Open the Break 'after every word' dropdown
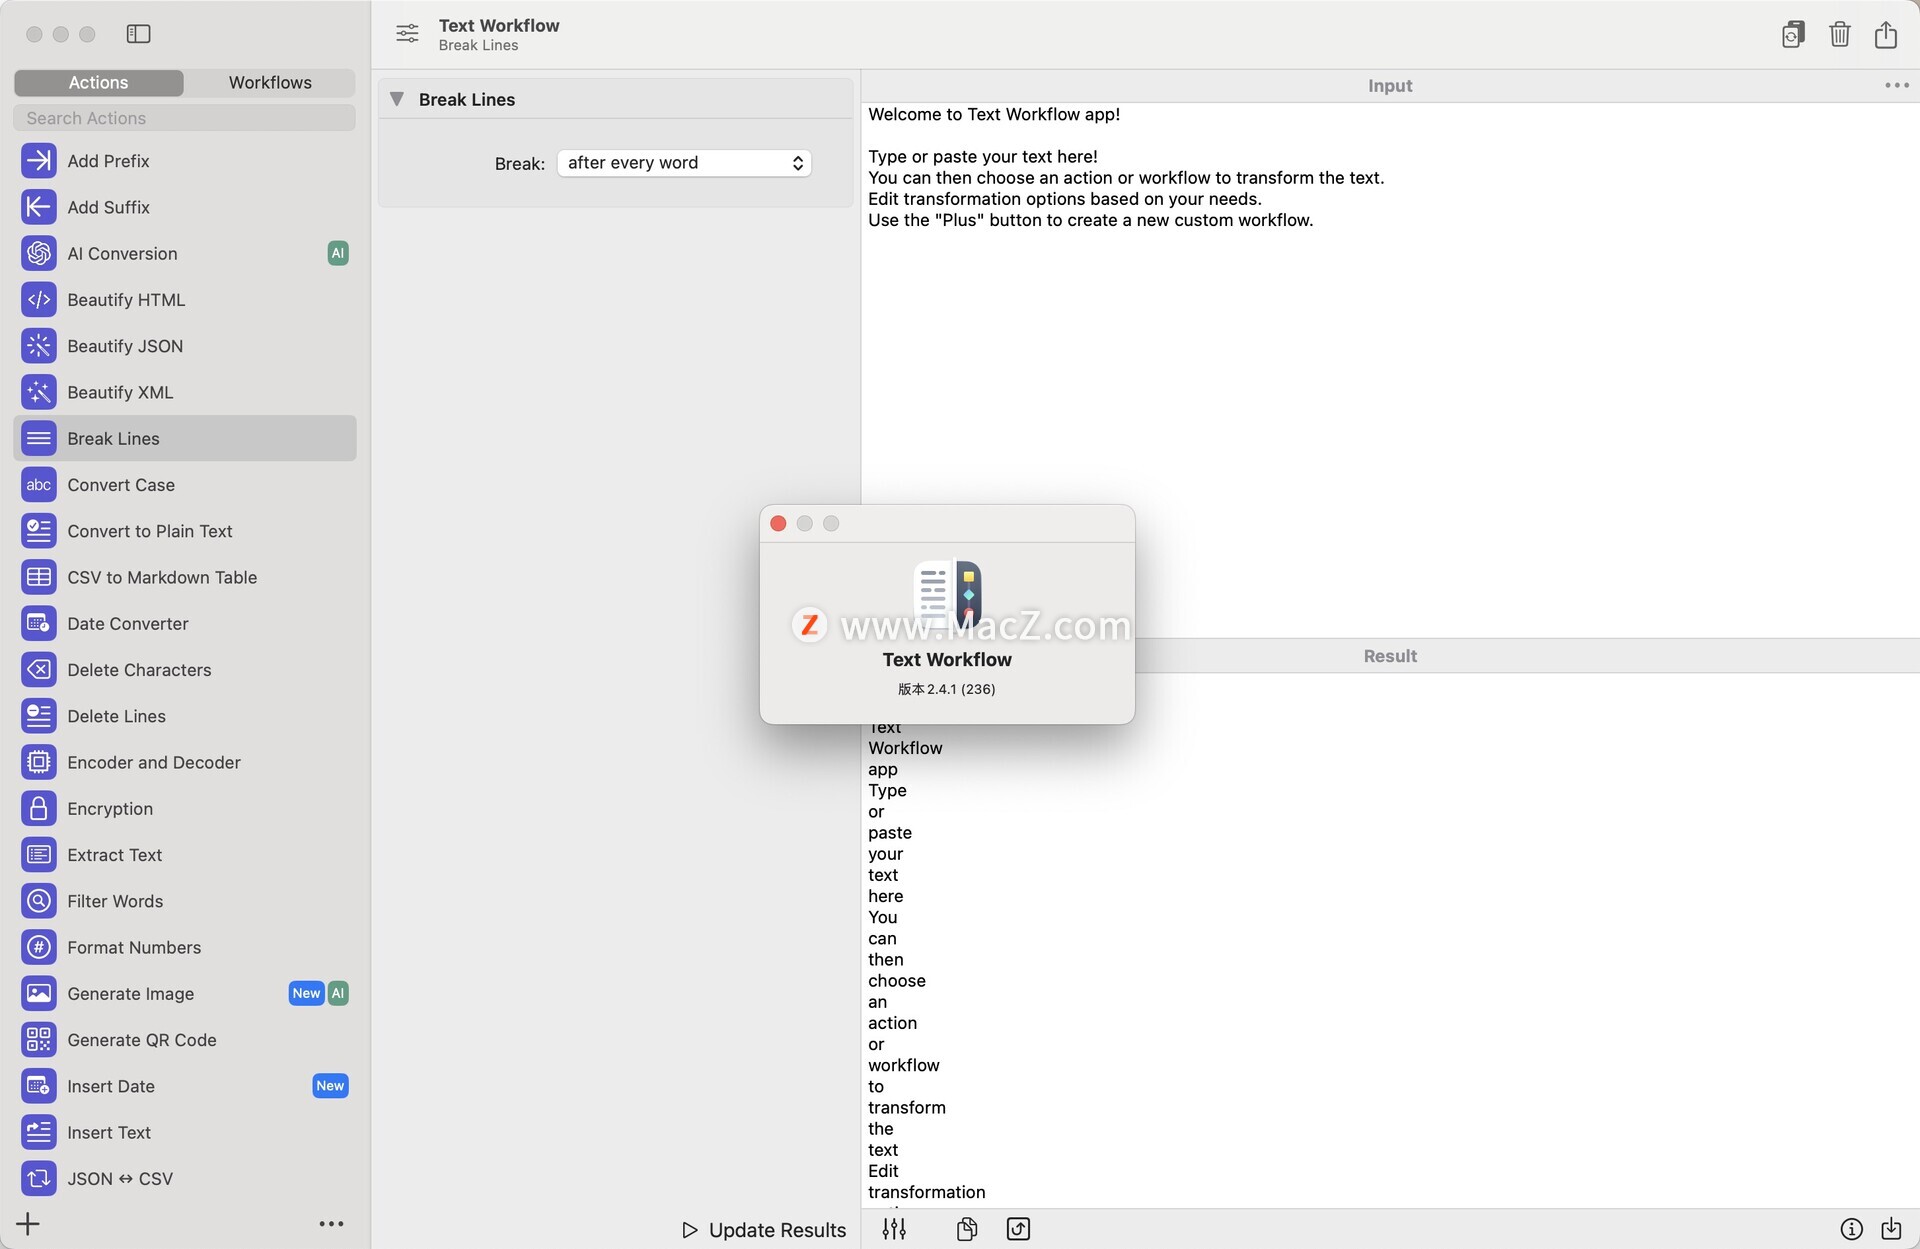Viewport: 1920px width, 1249px height. tap(684, 163)
